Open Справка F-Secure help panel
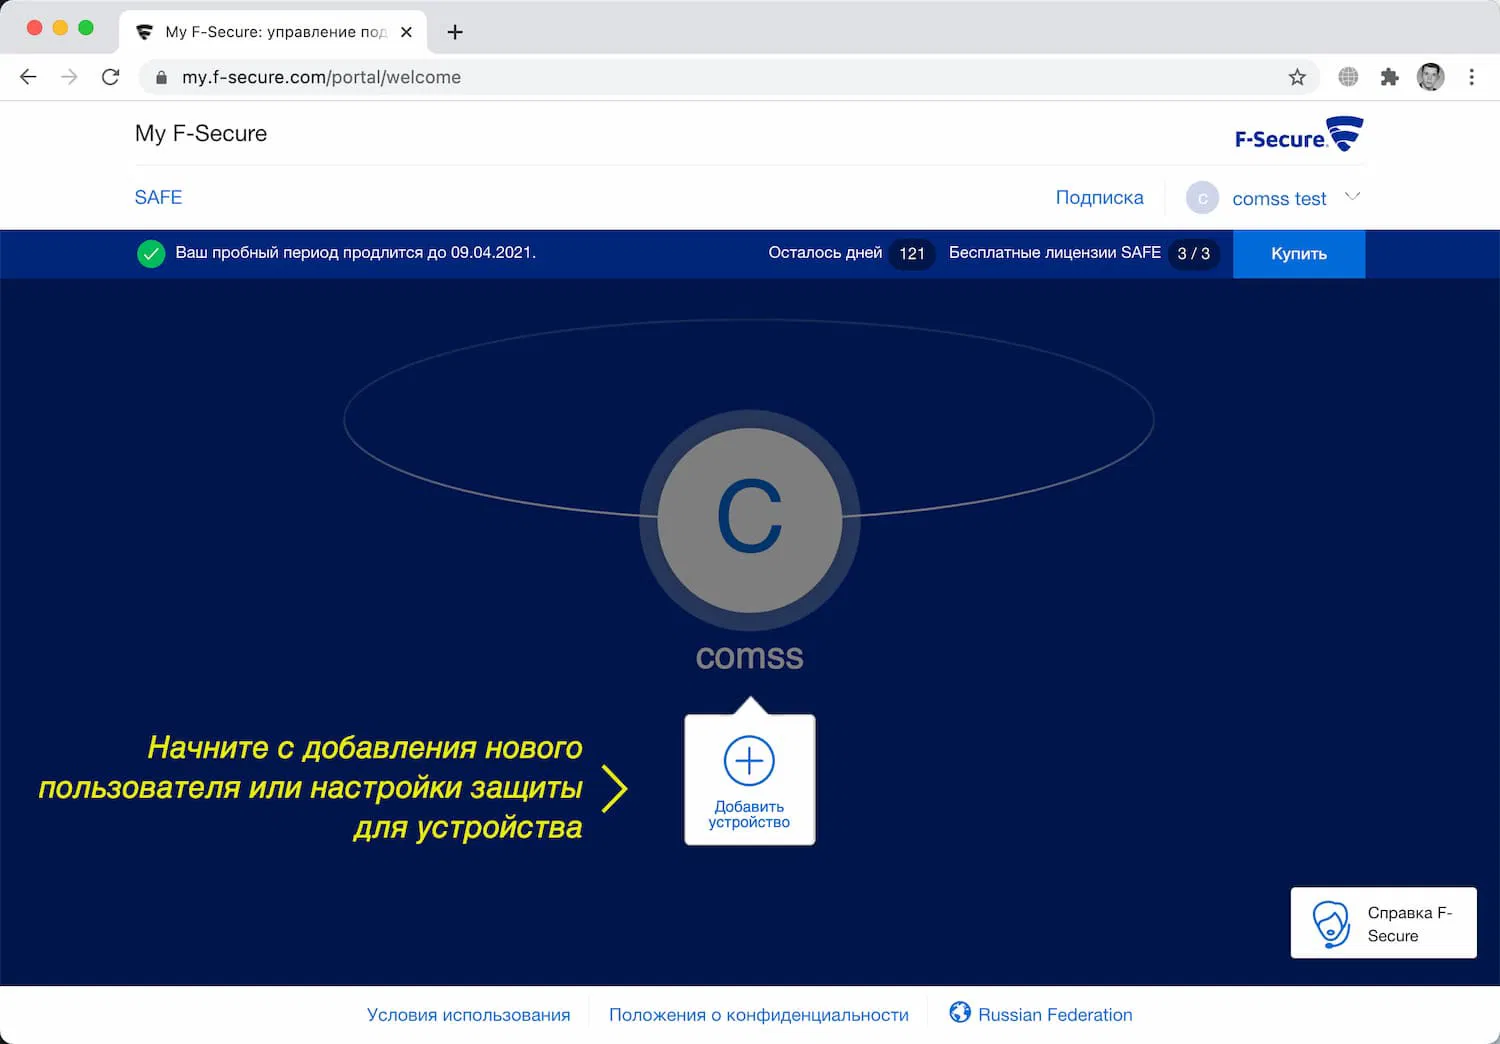Screen dimensions: 1500x1044 point(1383,922)
